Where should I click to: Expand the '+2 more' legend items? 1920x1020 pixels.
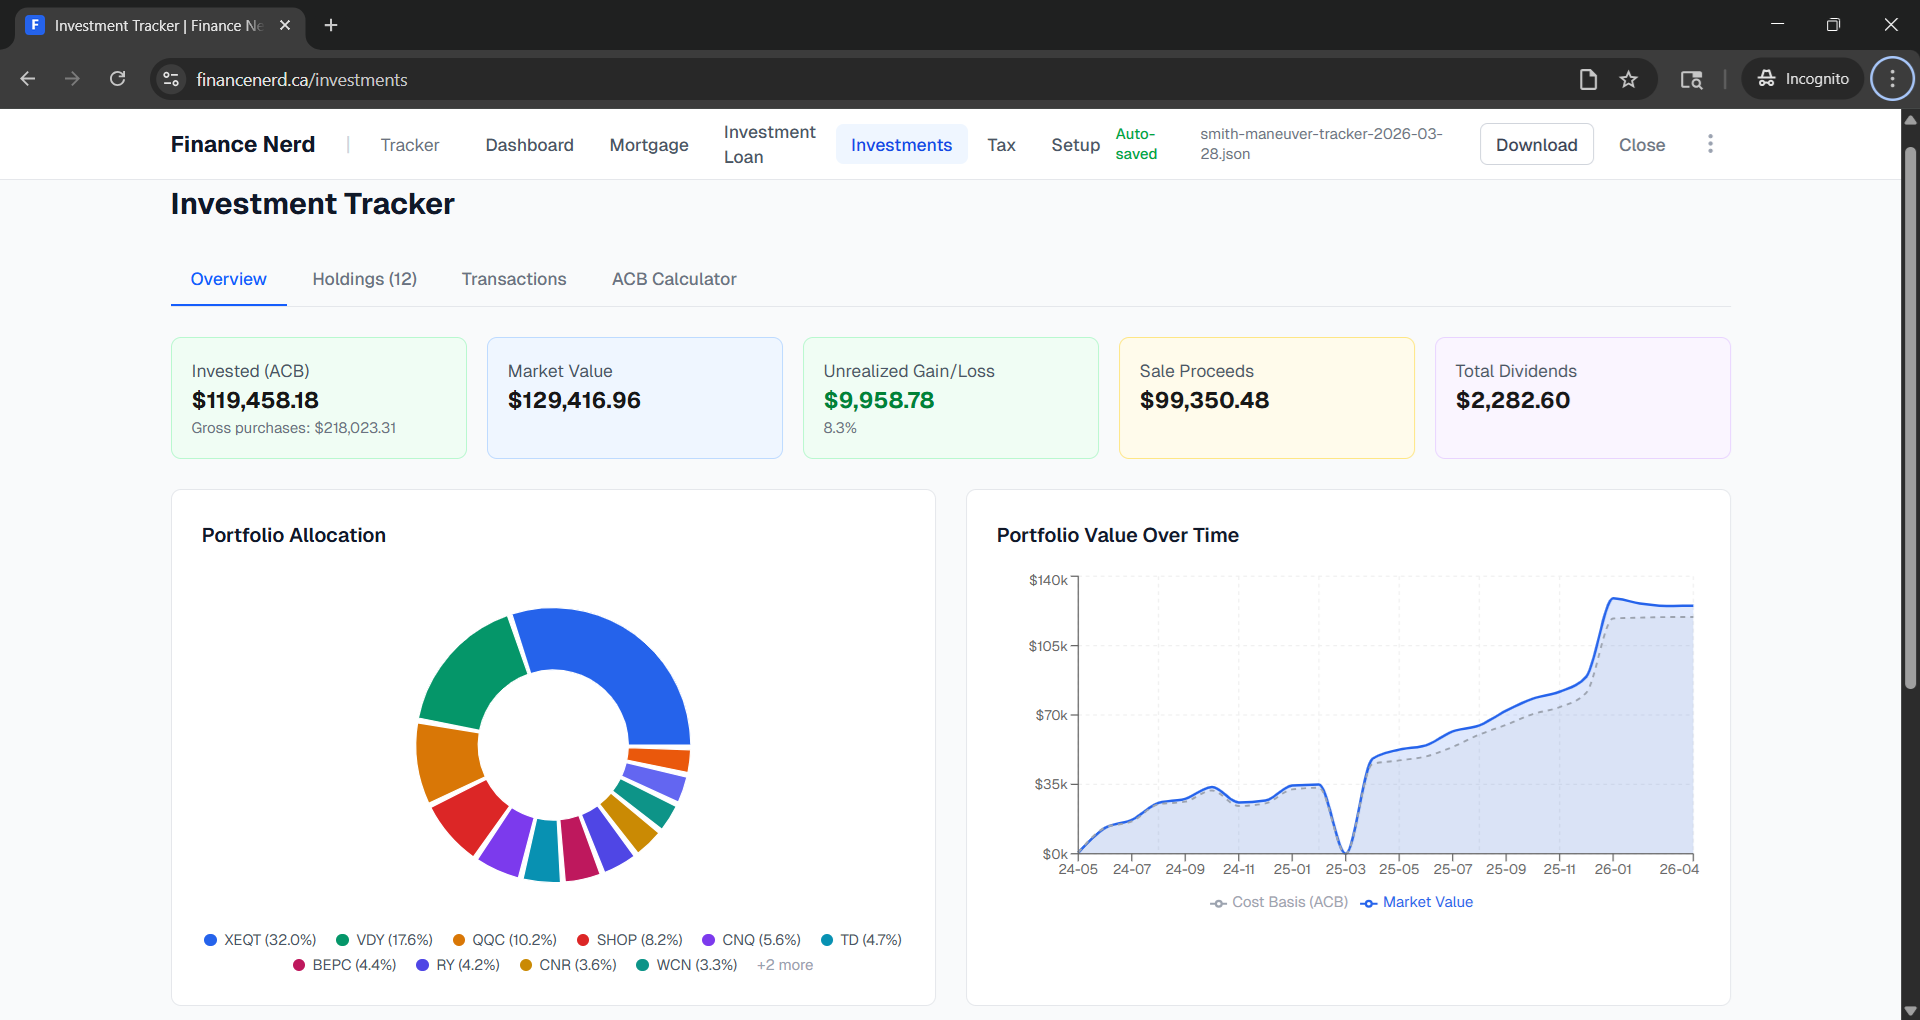(784, 964)
